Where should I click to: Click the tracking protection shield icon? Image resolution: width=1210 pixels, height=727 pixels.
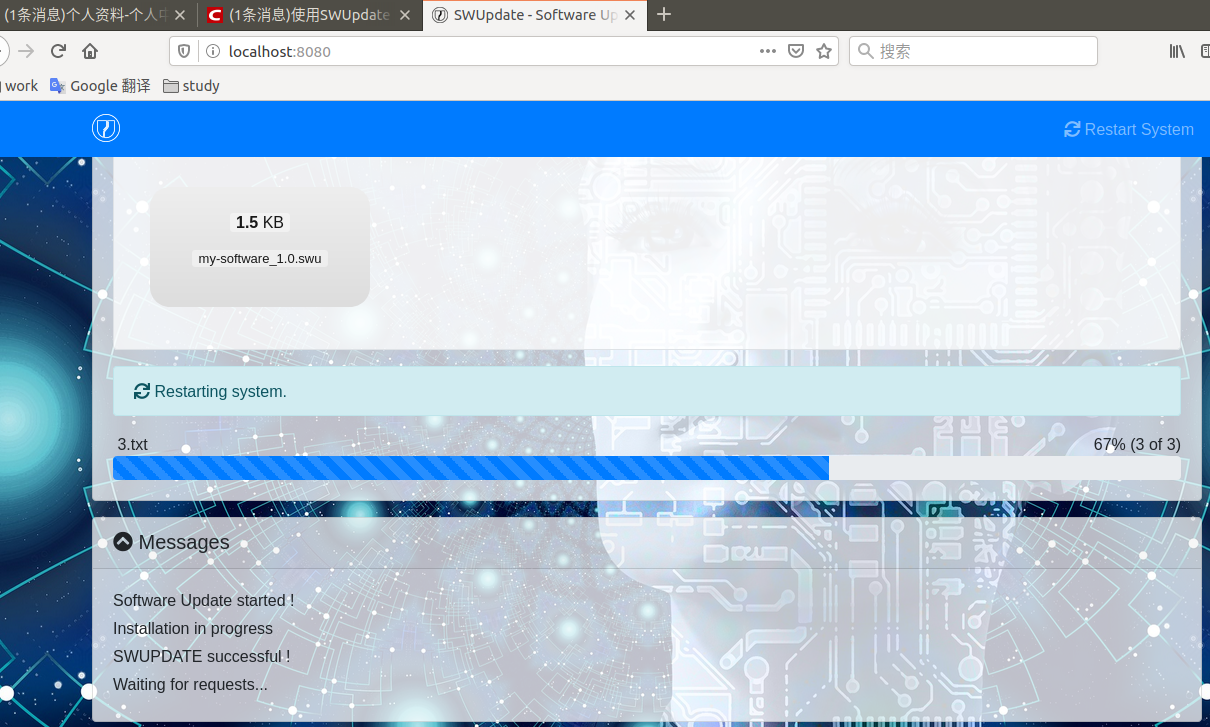[184, 51]
